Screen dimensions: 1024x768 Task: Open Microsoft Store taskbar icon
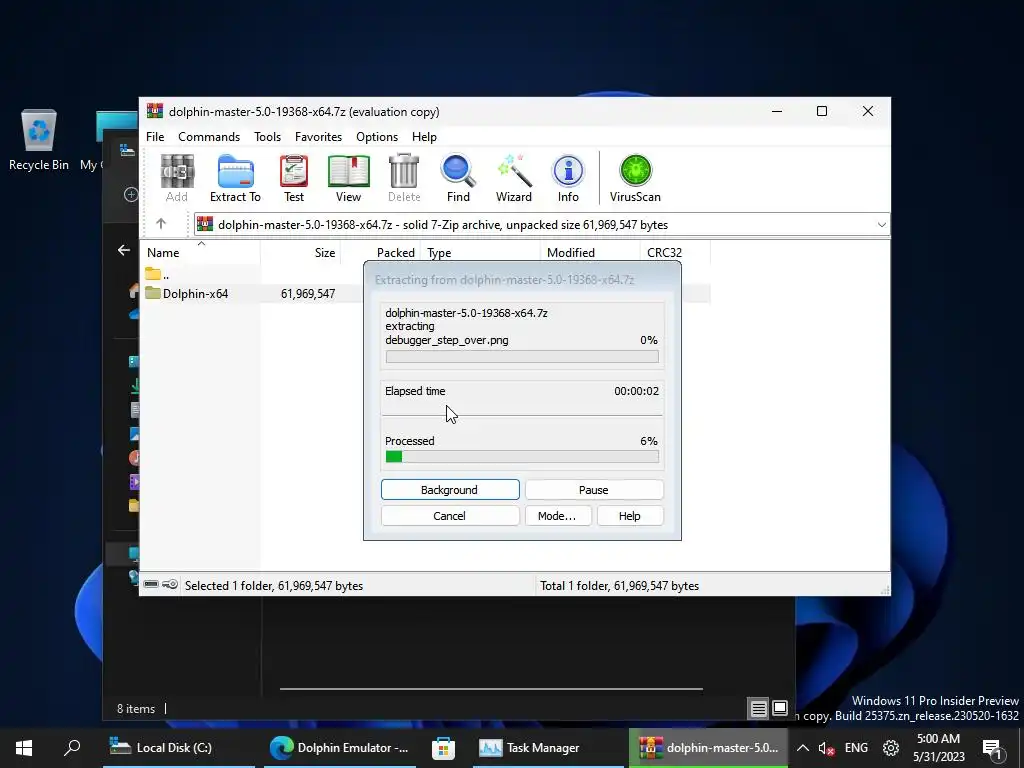click(x=443, y=748)
